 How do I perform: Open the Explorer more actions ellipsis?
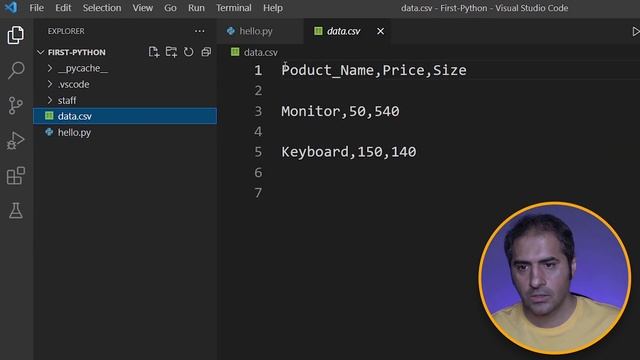pos(200,31)
